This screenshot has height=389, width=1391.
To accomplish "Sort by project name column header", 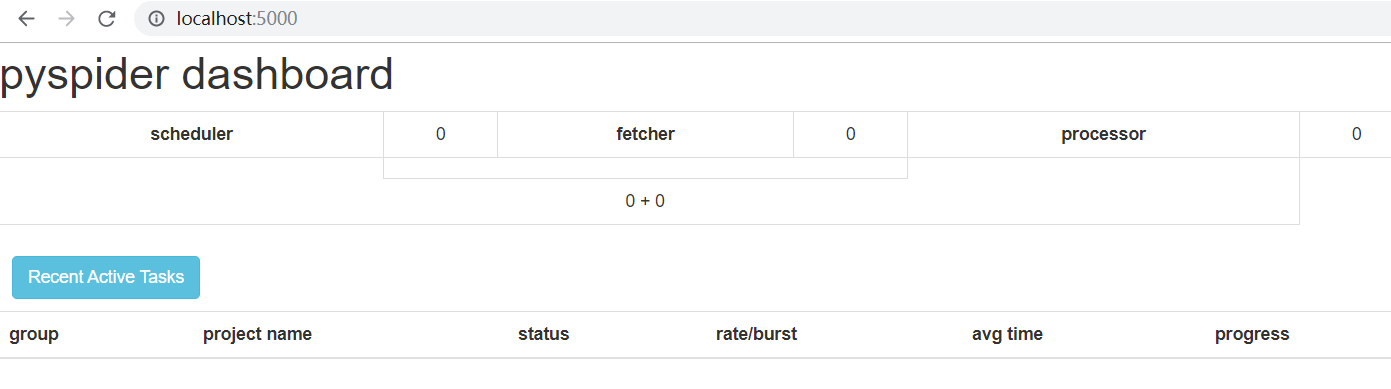I will (257, 334).
